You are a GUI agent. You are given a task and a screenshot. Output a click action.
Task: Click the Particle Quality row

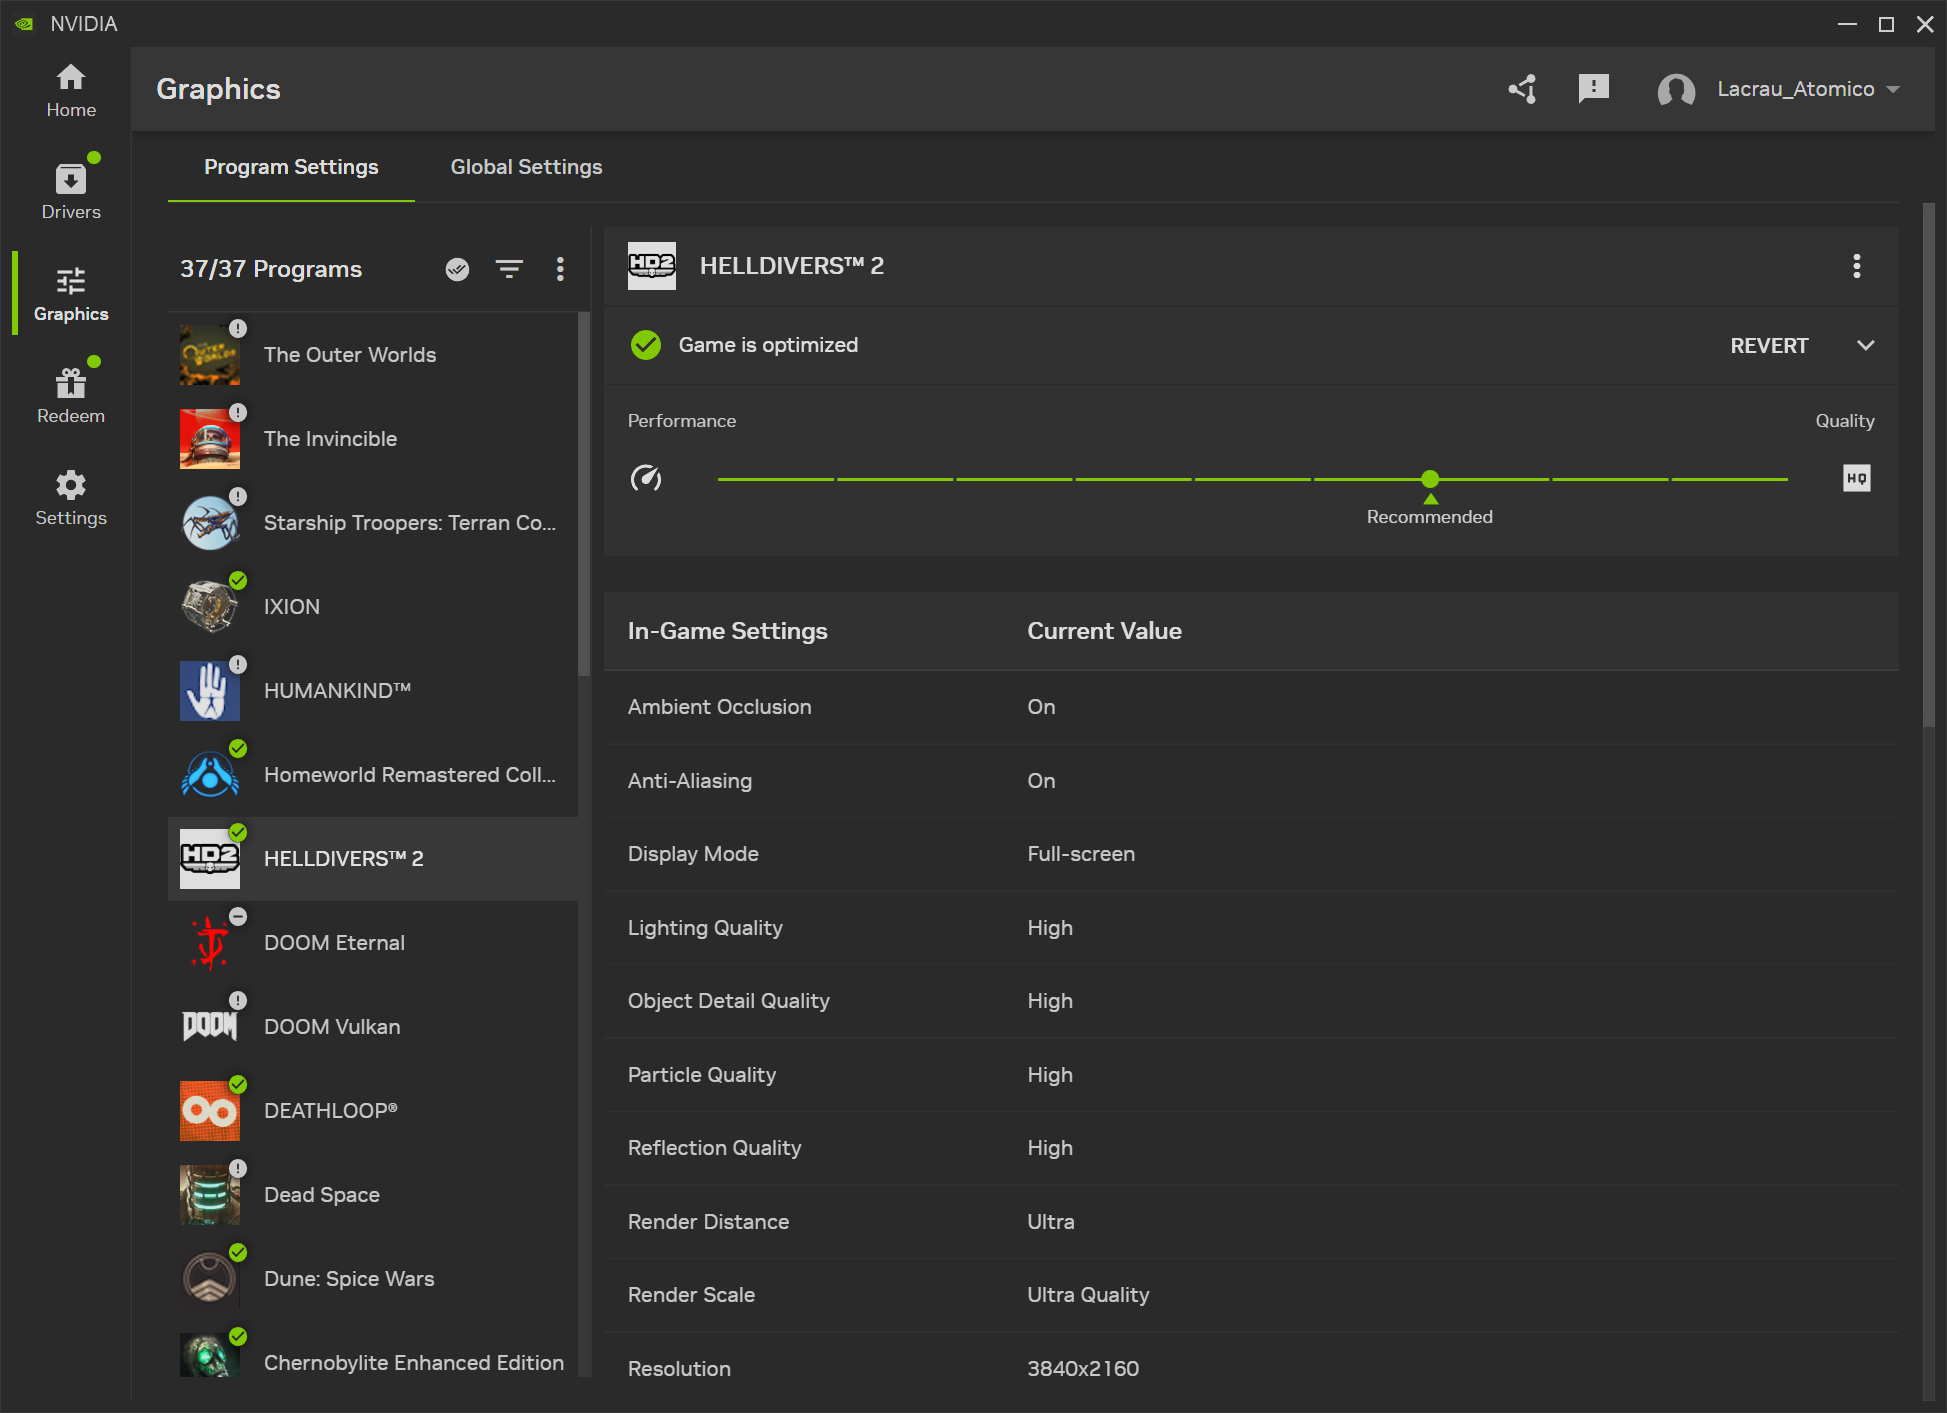click(1251, 1075)
